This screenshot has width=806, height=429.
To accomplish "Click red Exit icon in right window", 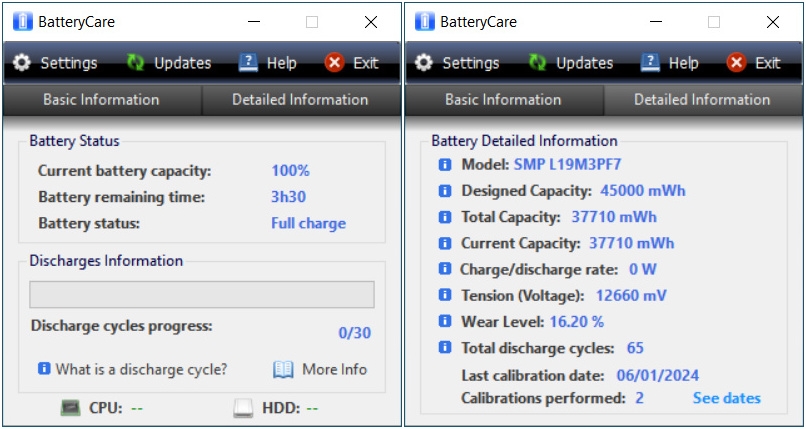I will [x=736, y=63].
